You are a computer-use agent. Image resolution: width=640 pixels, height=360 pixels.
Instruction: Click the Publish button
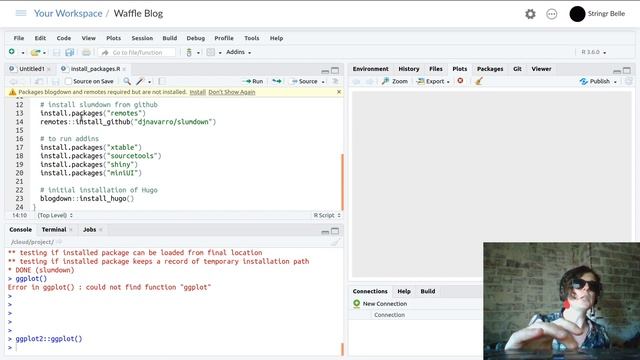(x=595, y=81)
